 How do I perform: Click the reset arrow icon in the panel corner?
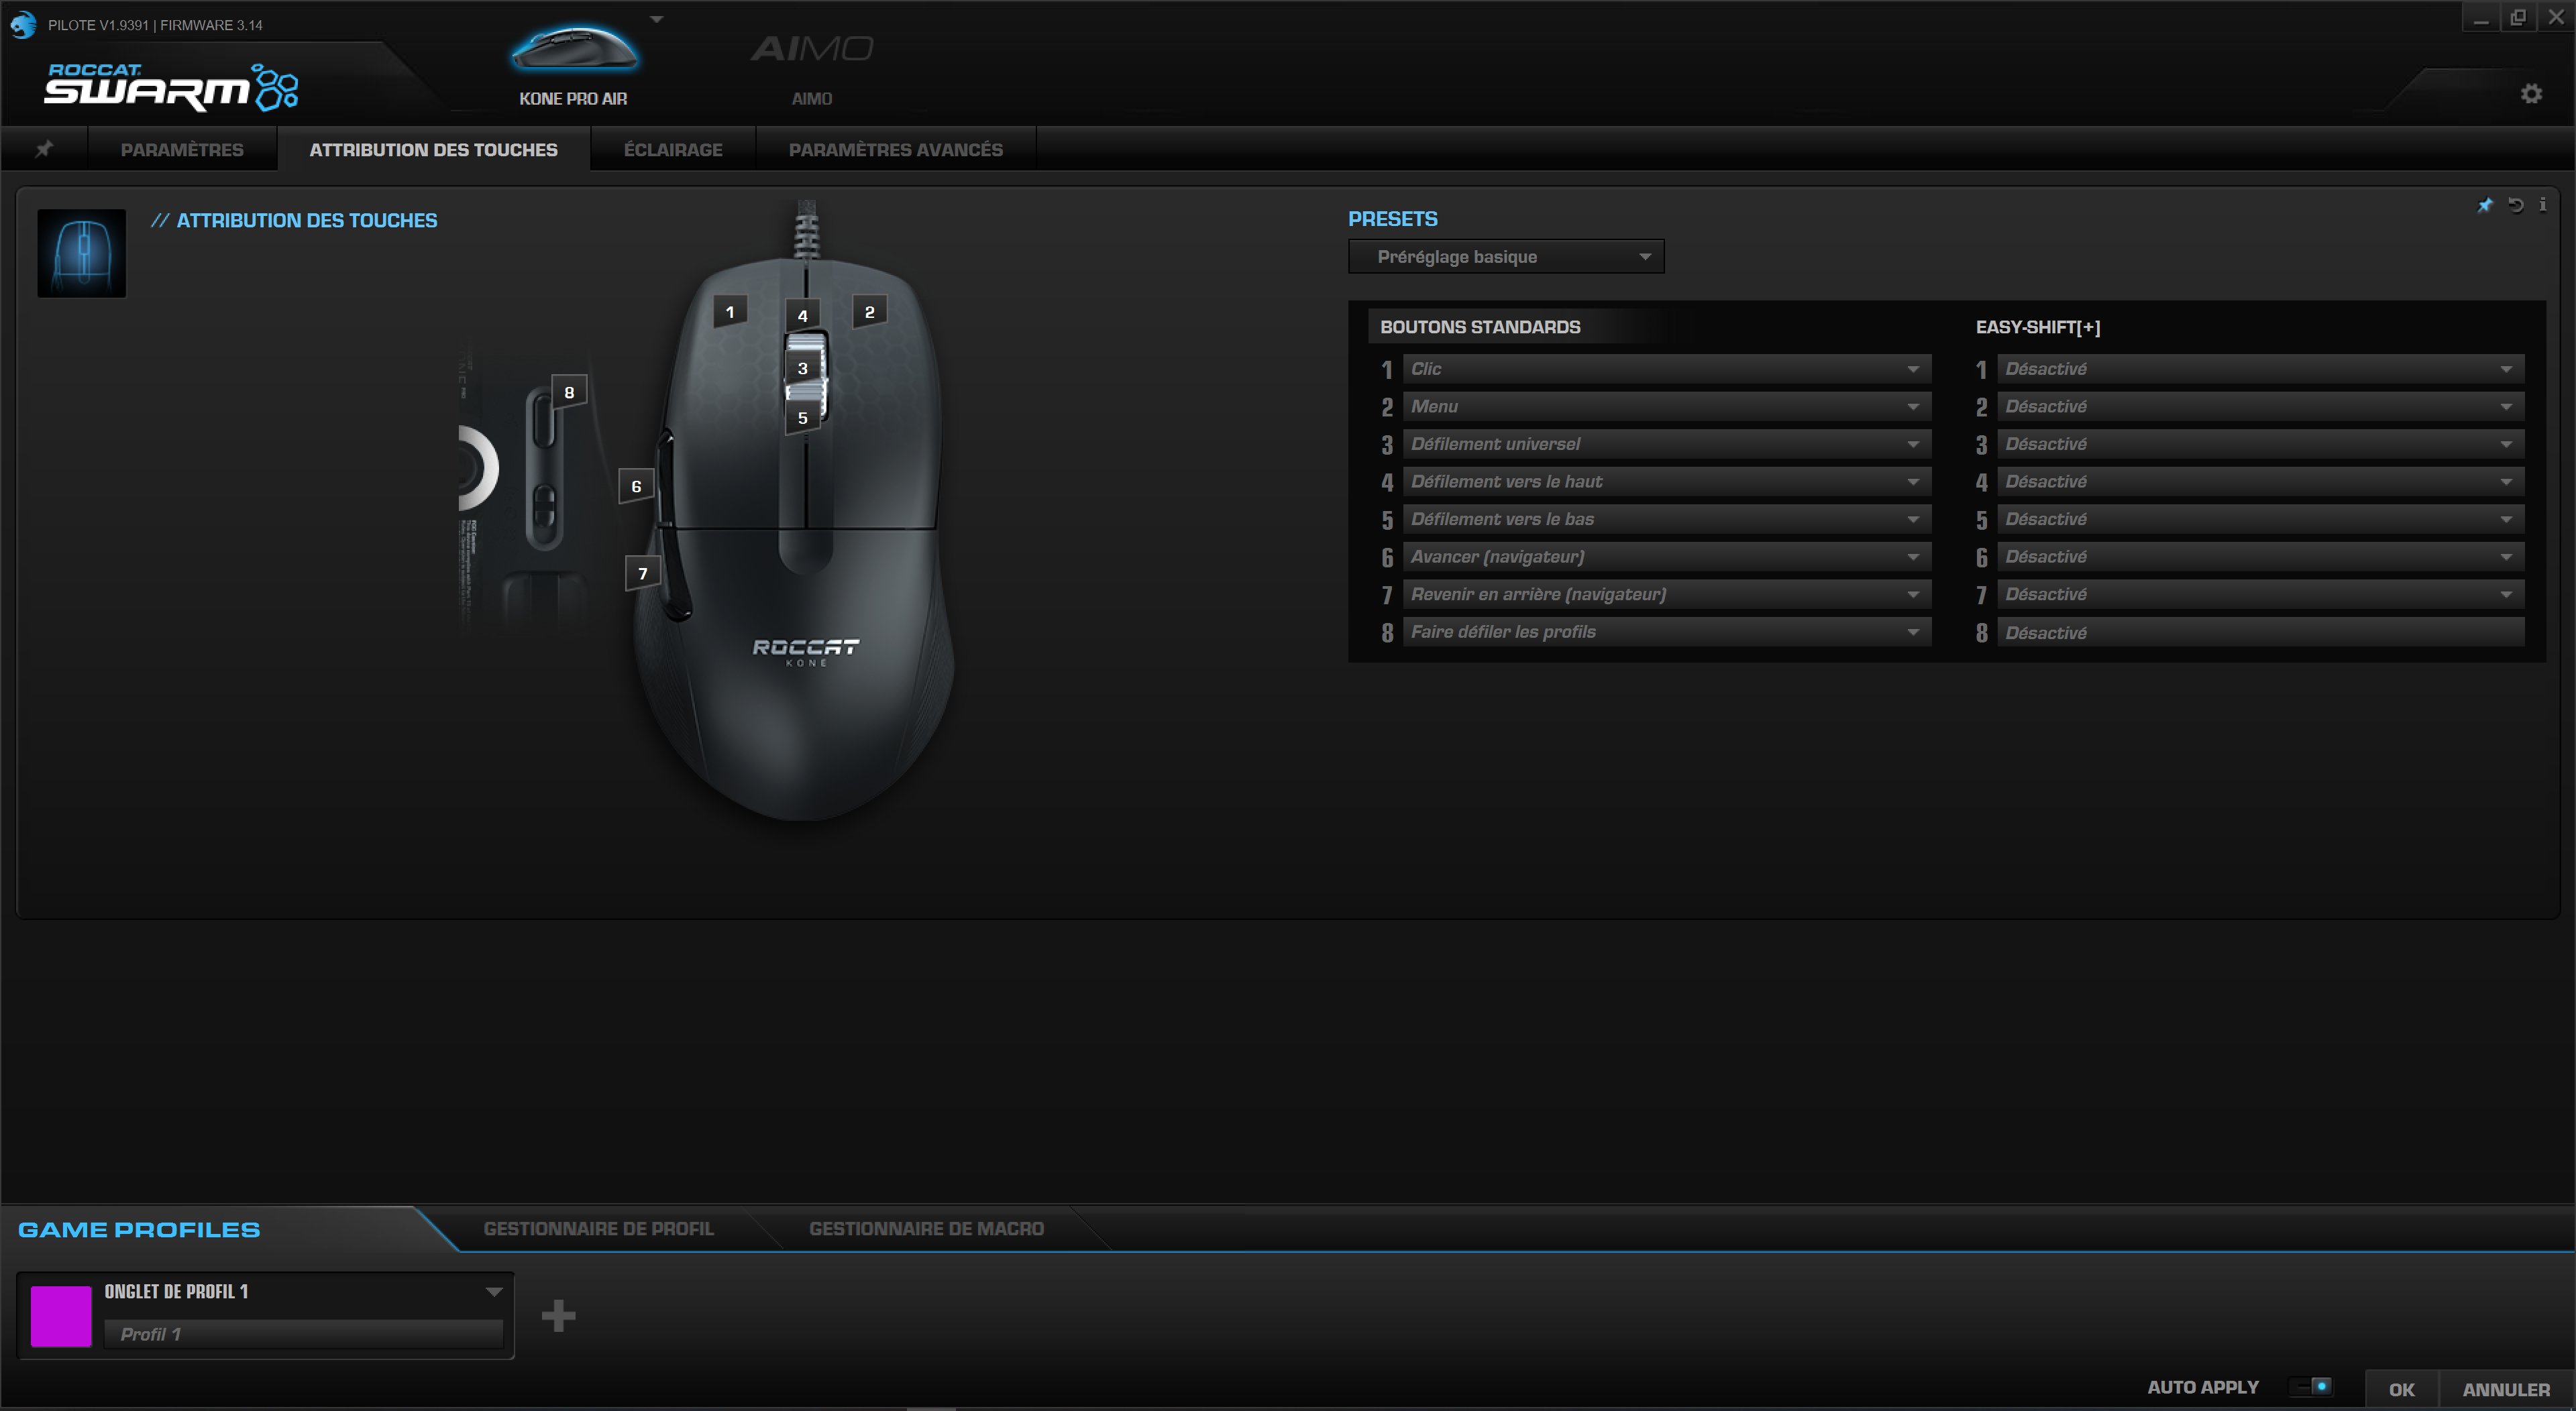click(2515, 205)
